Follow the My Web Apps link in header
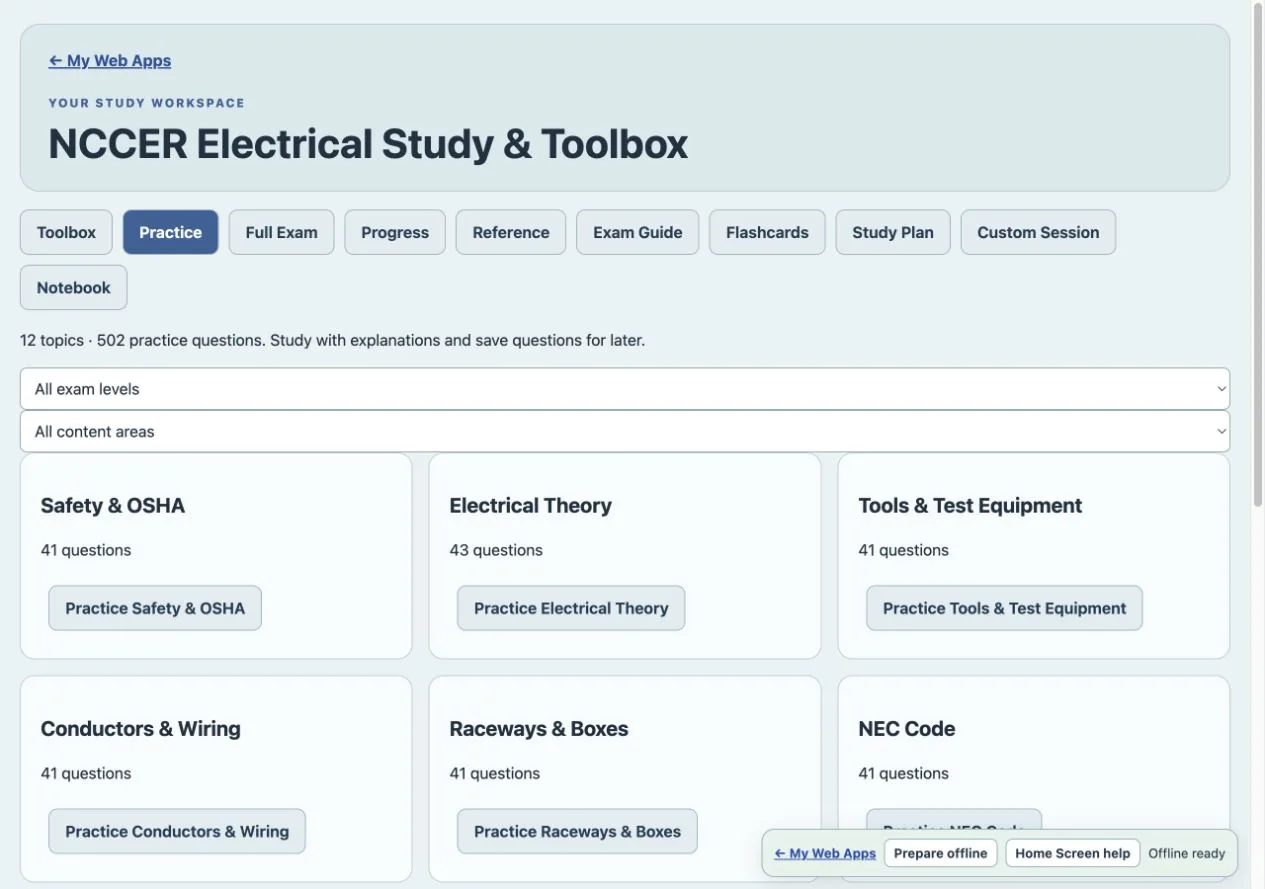This screenshot has width=1265, height=889. click(110, 61)
